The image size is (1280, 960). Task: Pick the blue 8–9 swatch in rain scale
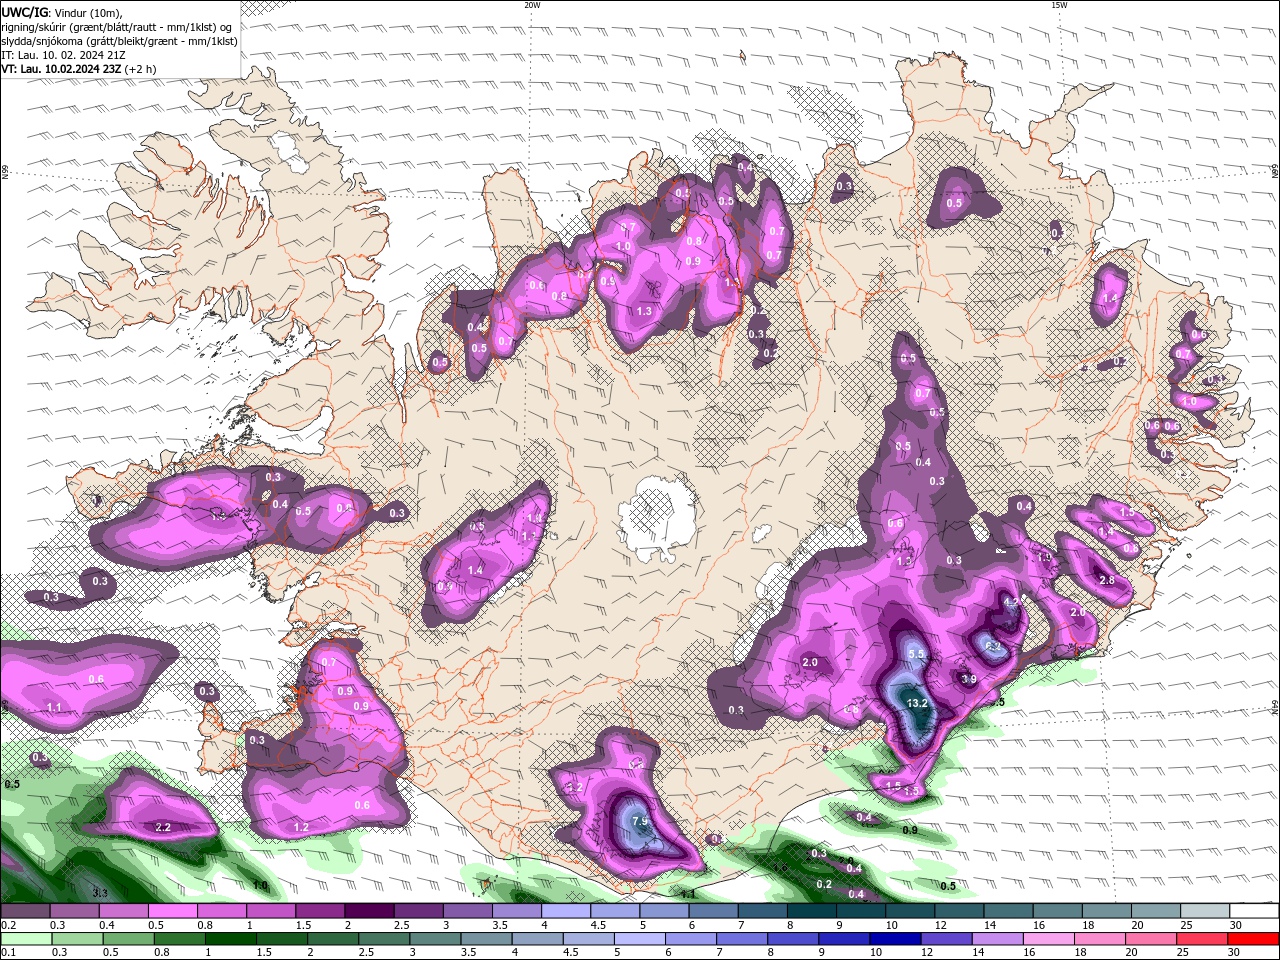tap(793, 939)
